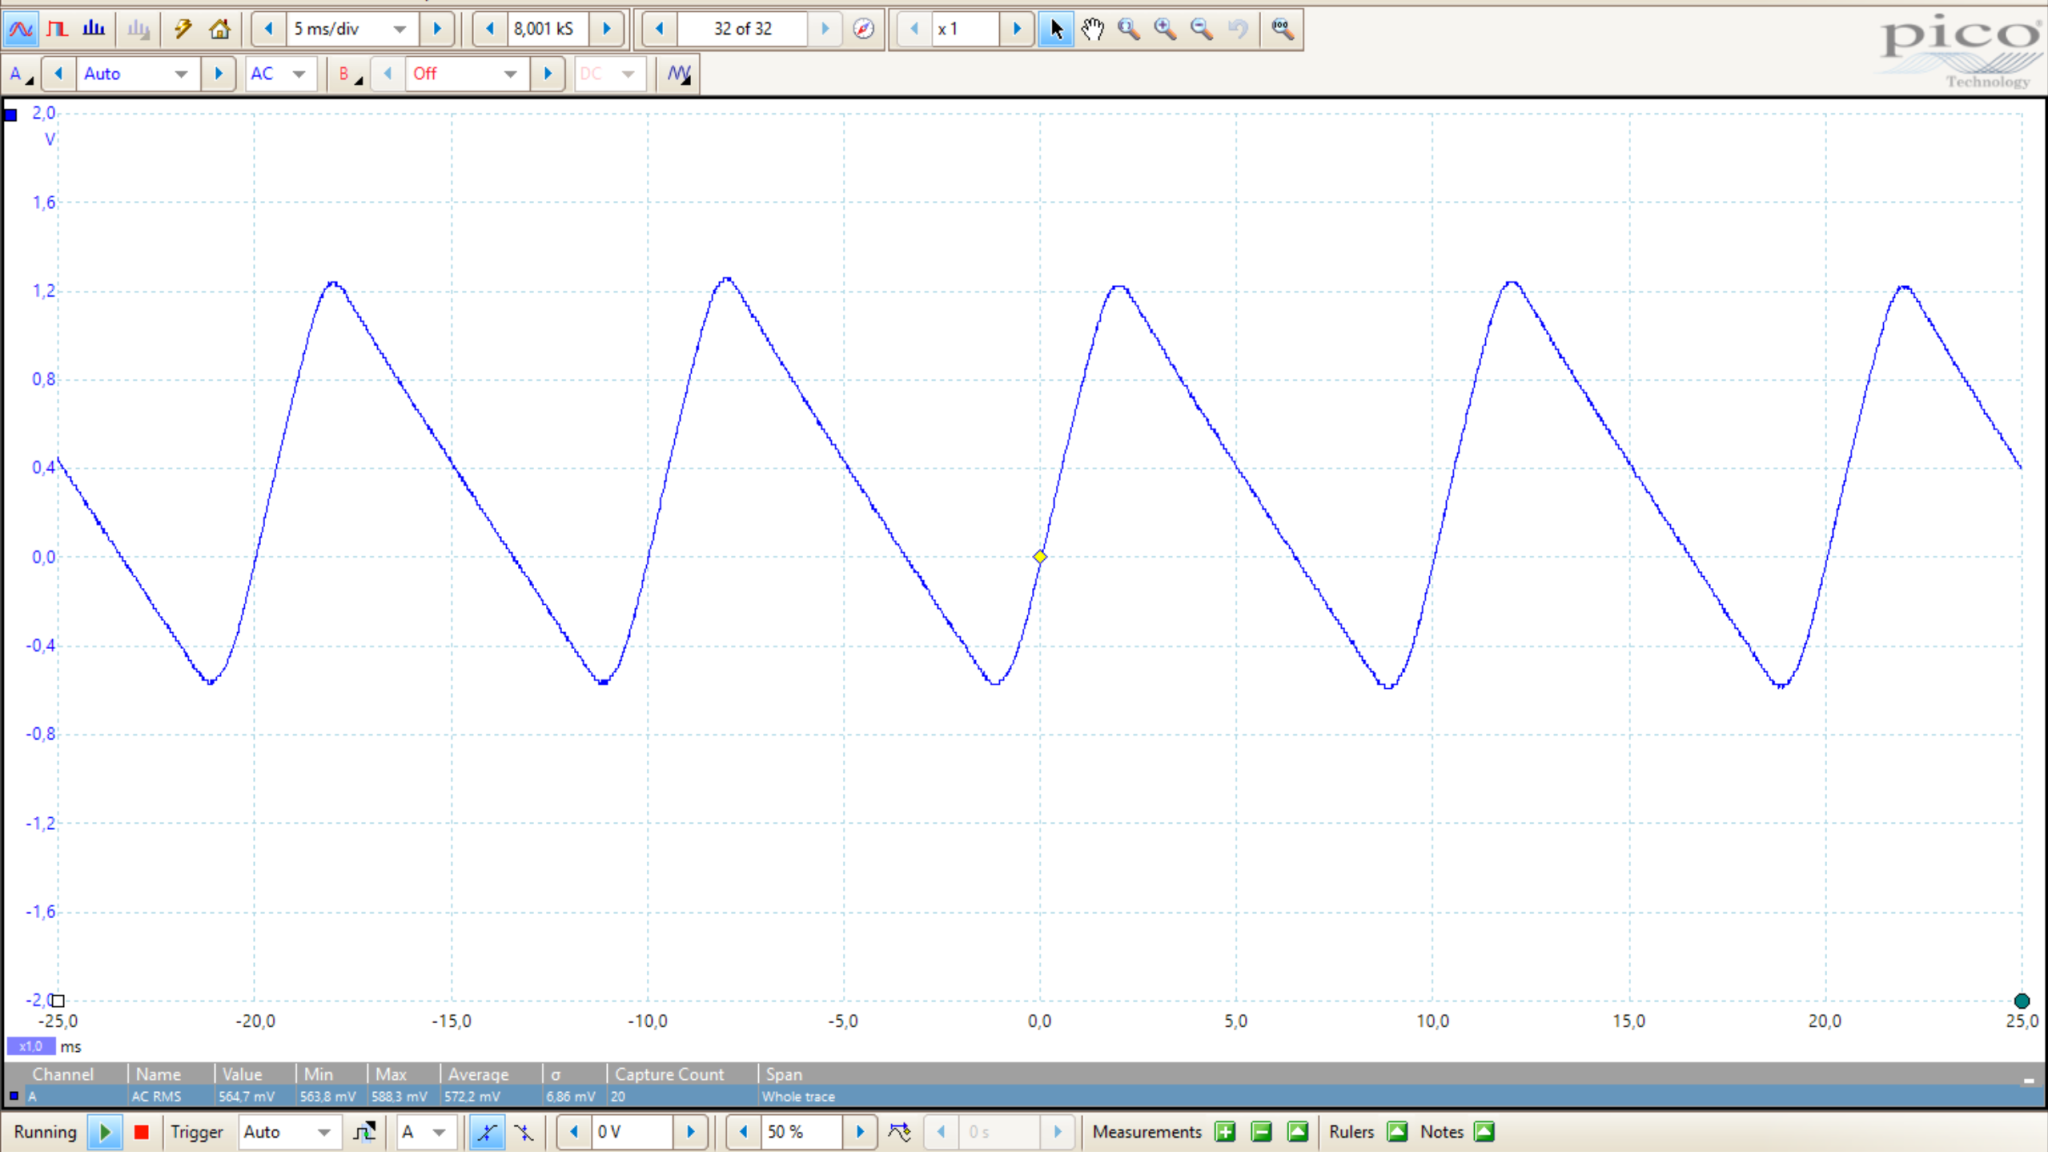Click the zoom to full view icon
The image size is (2048, 1152).
click(x=1282, y=29)
